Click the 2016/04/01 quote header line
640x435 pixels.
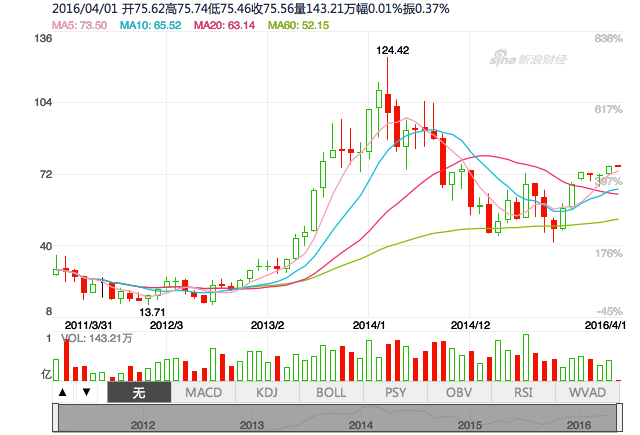[x=251, y=9]
